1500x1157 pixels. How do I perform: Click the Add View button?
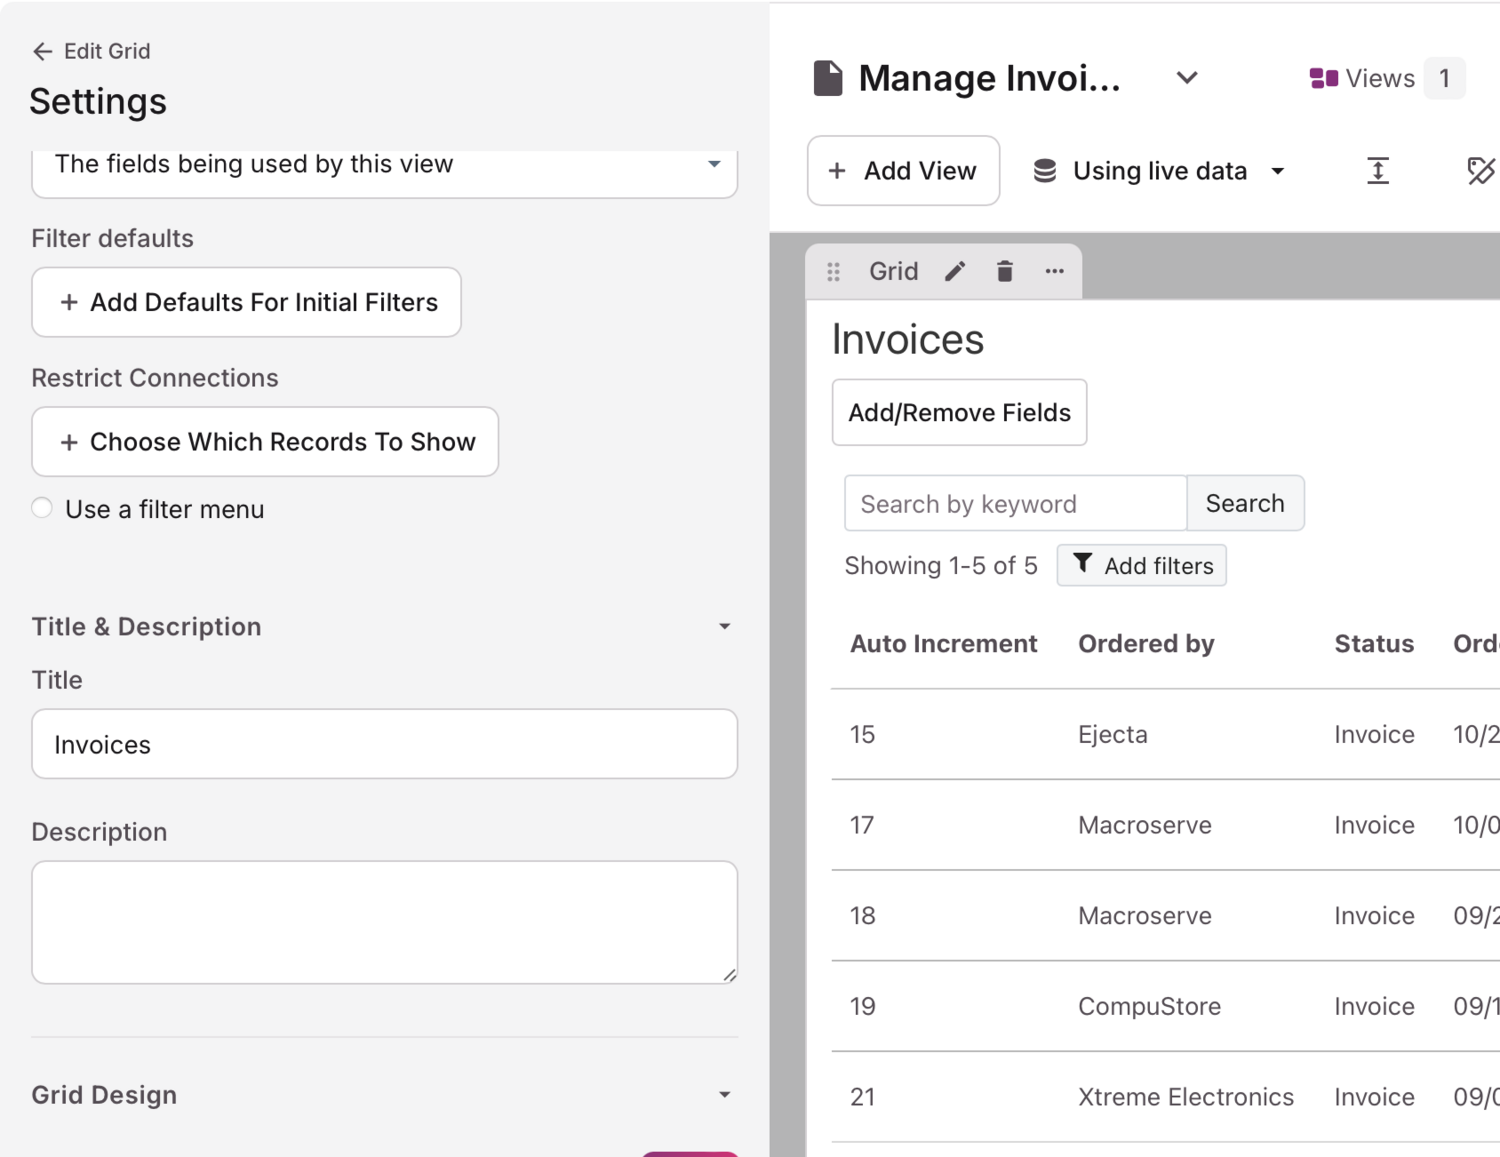(903, 170)
